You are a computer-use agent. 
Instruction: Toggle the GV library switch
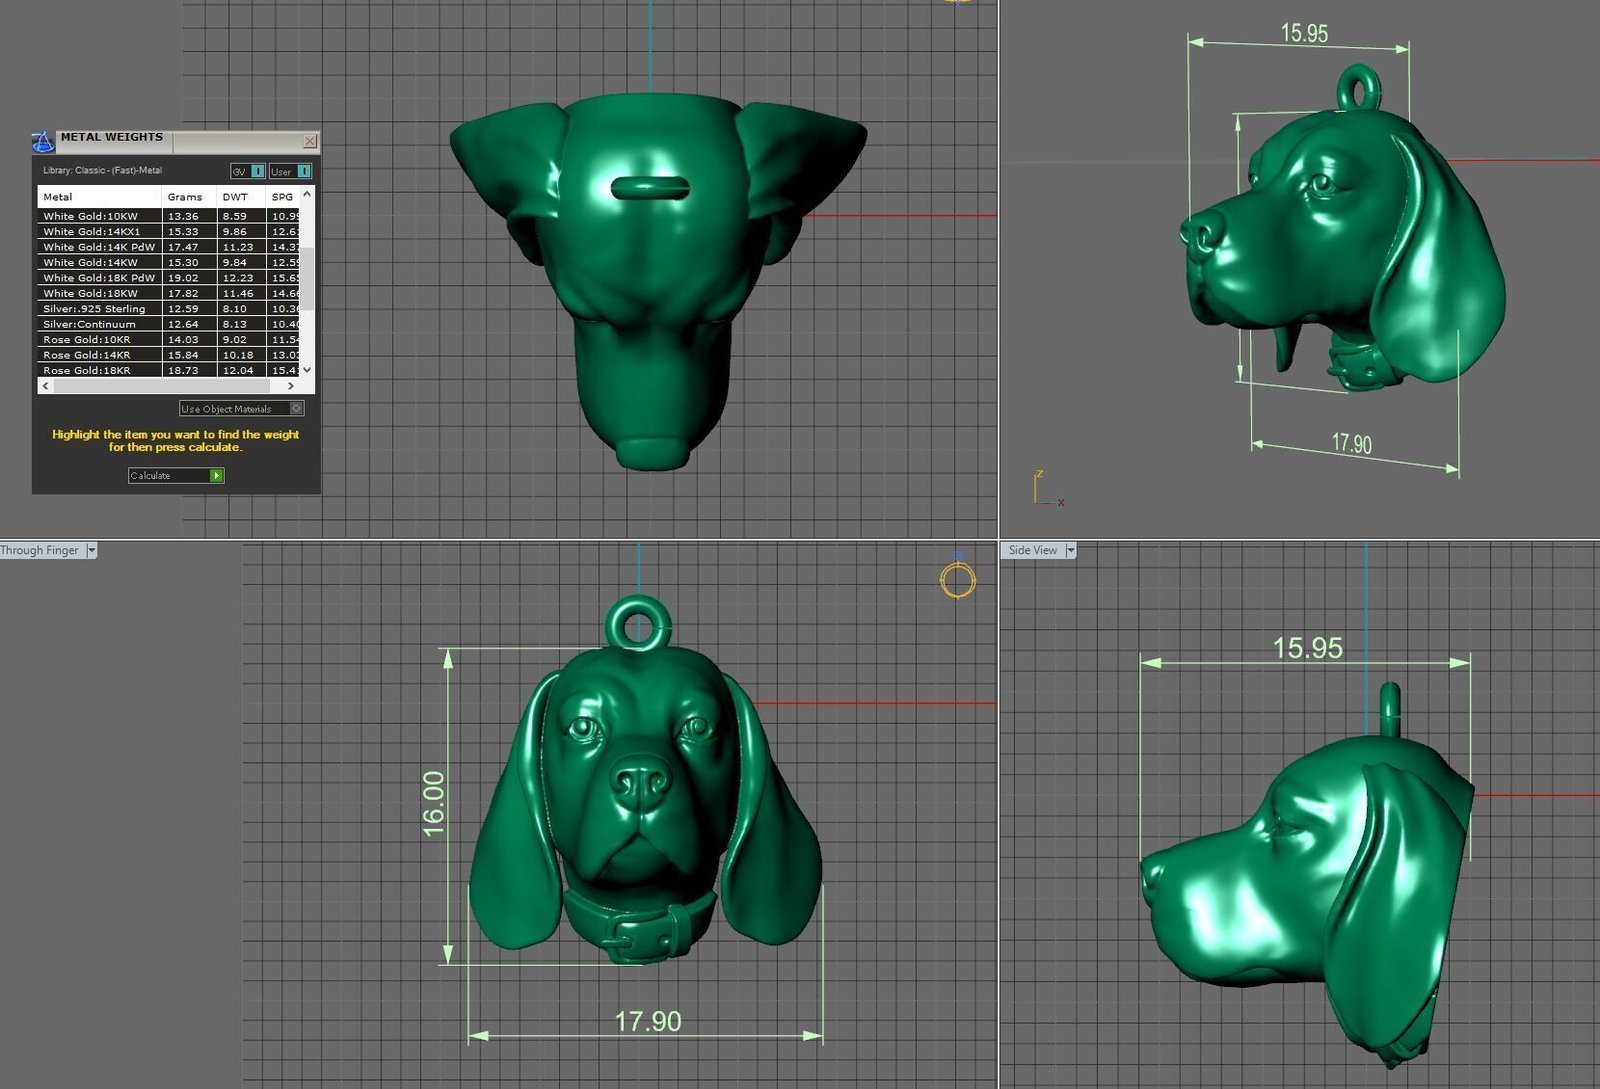[x=257, y=171]
